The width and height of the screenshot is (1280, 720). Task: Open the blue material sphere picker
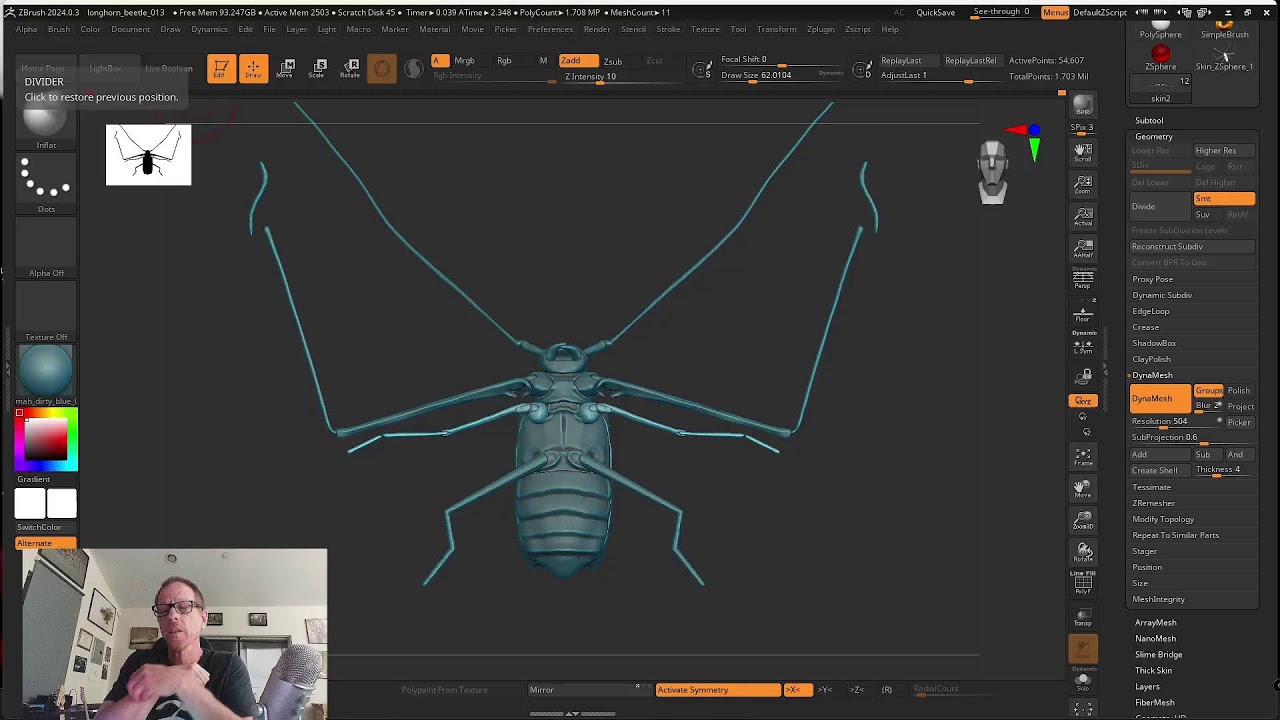click(x=46, y=372)
